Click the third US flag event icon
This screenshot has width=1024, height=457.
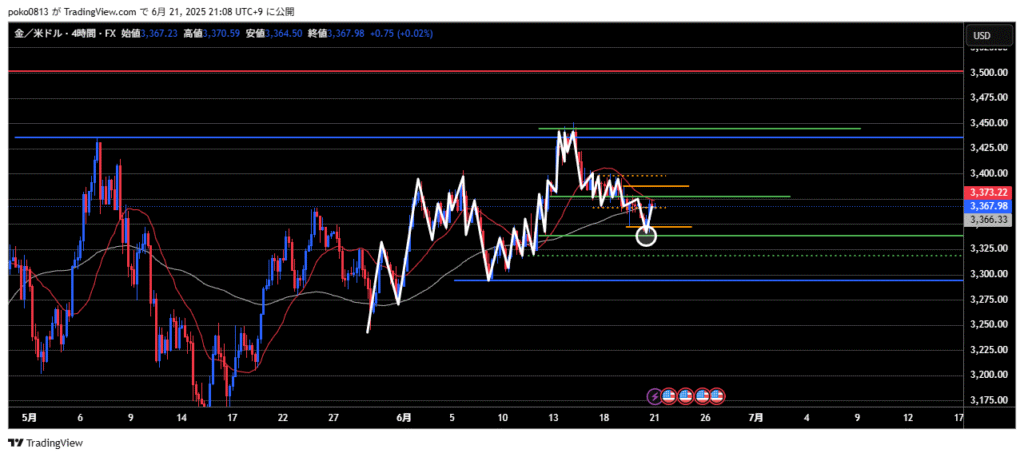click(x=702, y=396)
